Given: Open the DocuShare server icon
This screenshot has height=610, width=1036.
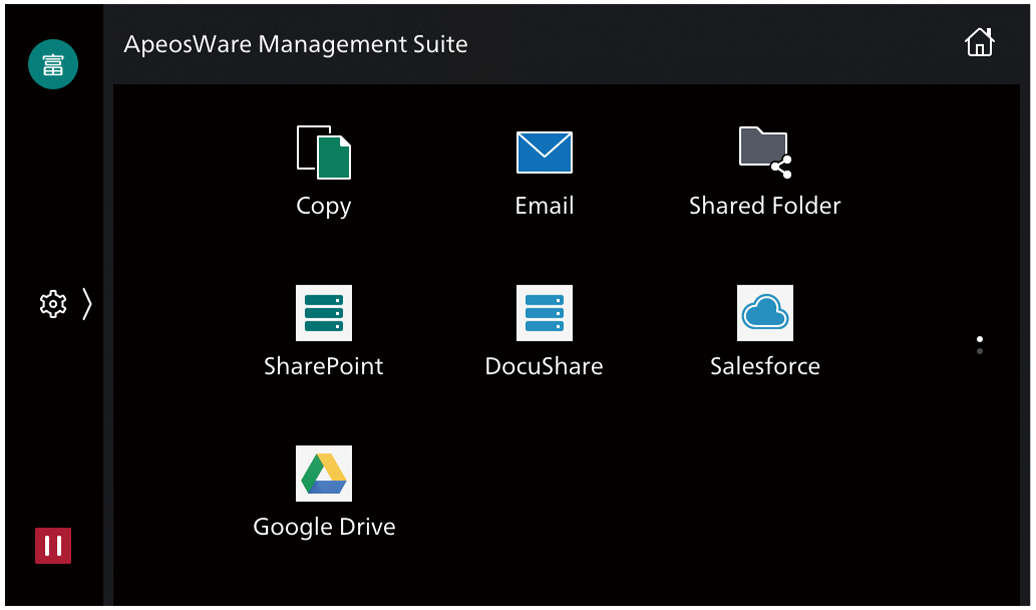Looking at the screenshot, I should click(544, 313).
